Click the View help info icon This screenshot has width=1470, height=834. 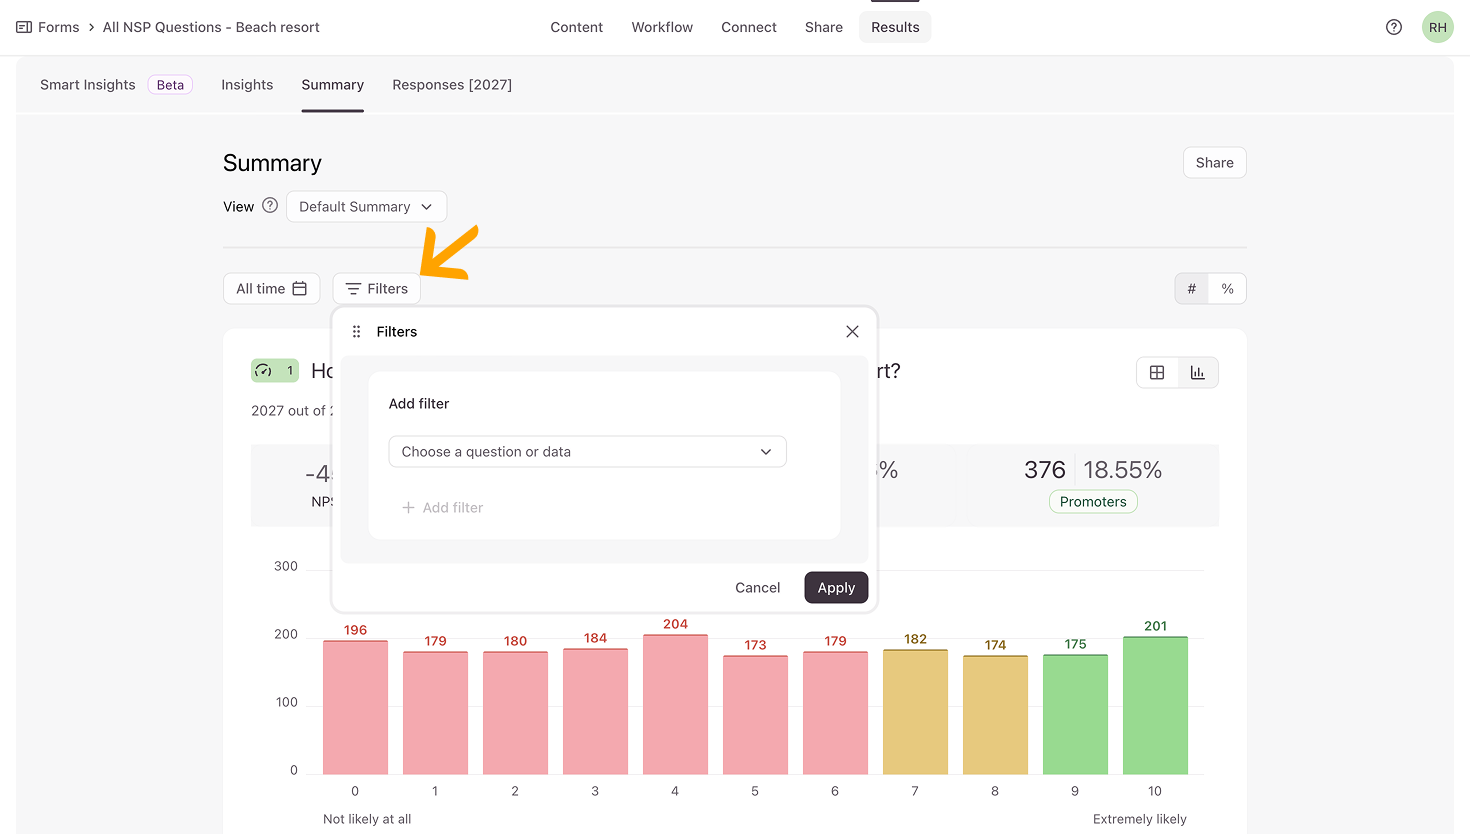click(x=270, y=206)
